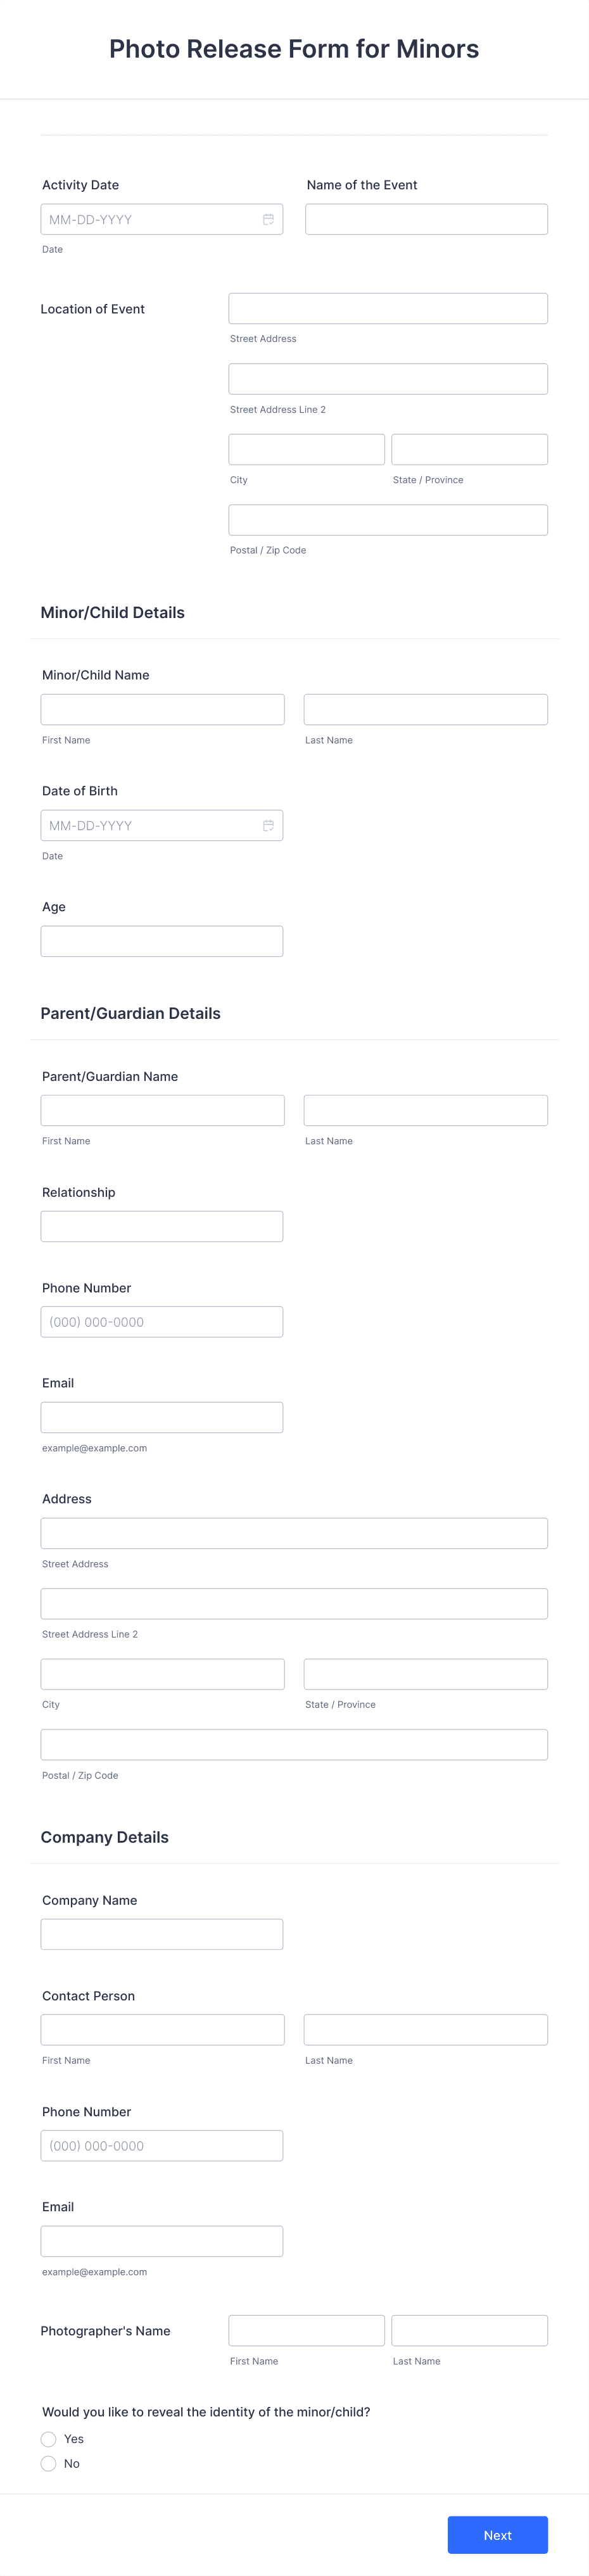This screenshot has width=589, height=2576.
Task: Click the Activity Date input field
Action: point(162,219)
